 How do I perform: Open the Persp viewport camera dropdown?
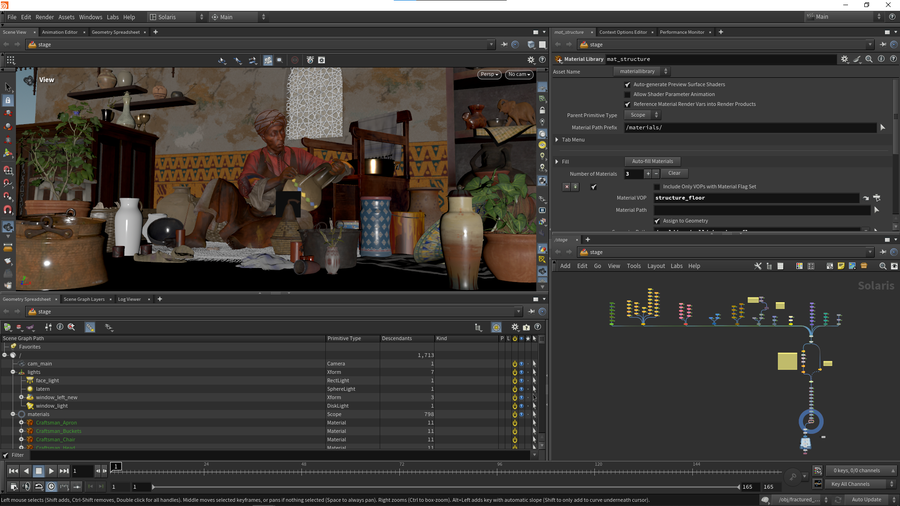(x=489, y=74)
